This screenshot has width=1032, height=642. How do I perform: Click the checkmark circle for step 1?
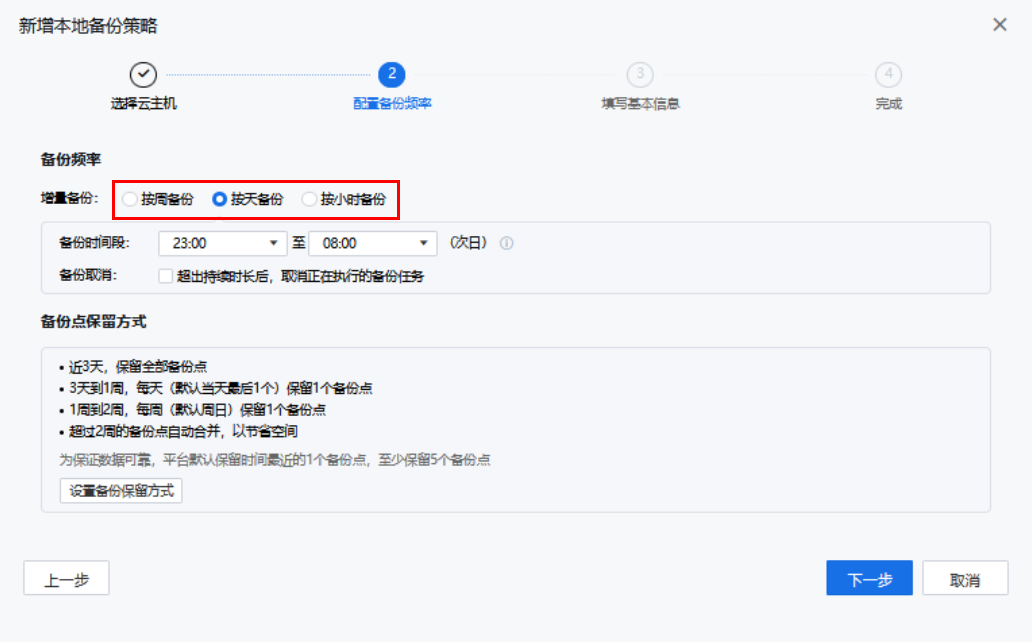click(144, 74)
